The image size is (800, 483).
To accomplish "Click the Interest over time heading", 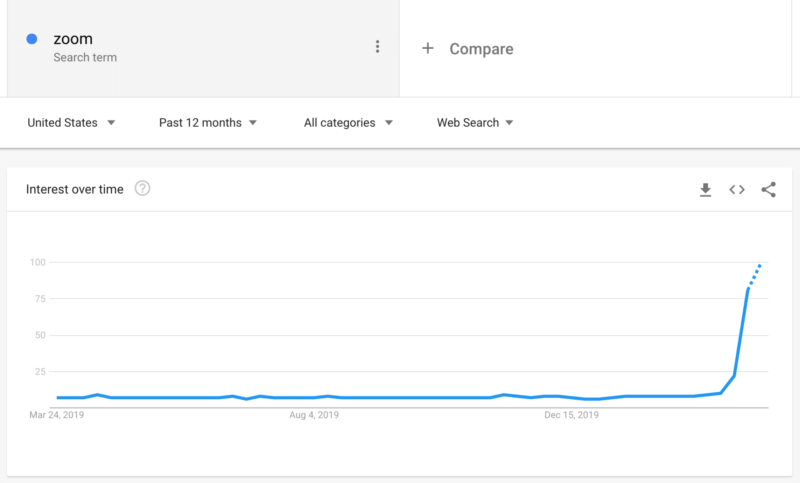I will (75, 189).
